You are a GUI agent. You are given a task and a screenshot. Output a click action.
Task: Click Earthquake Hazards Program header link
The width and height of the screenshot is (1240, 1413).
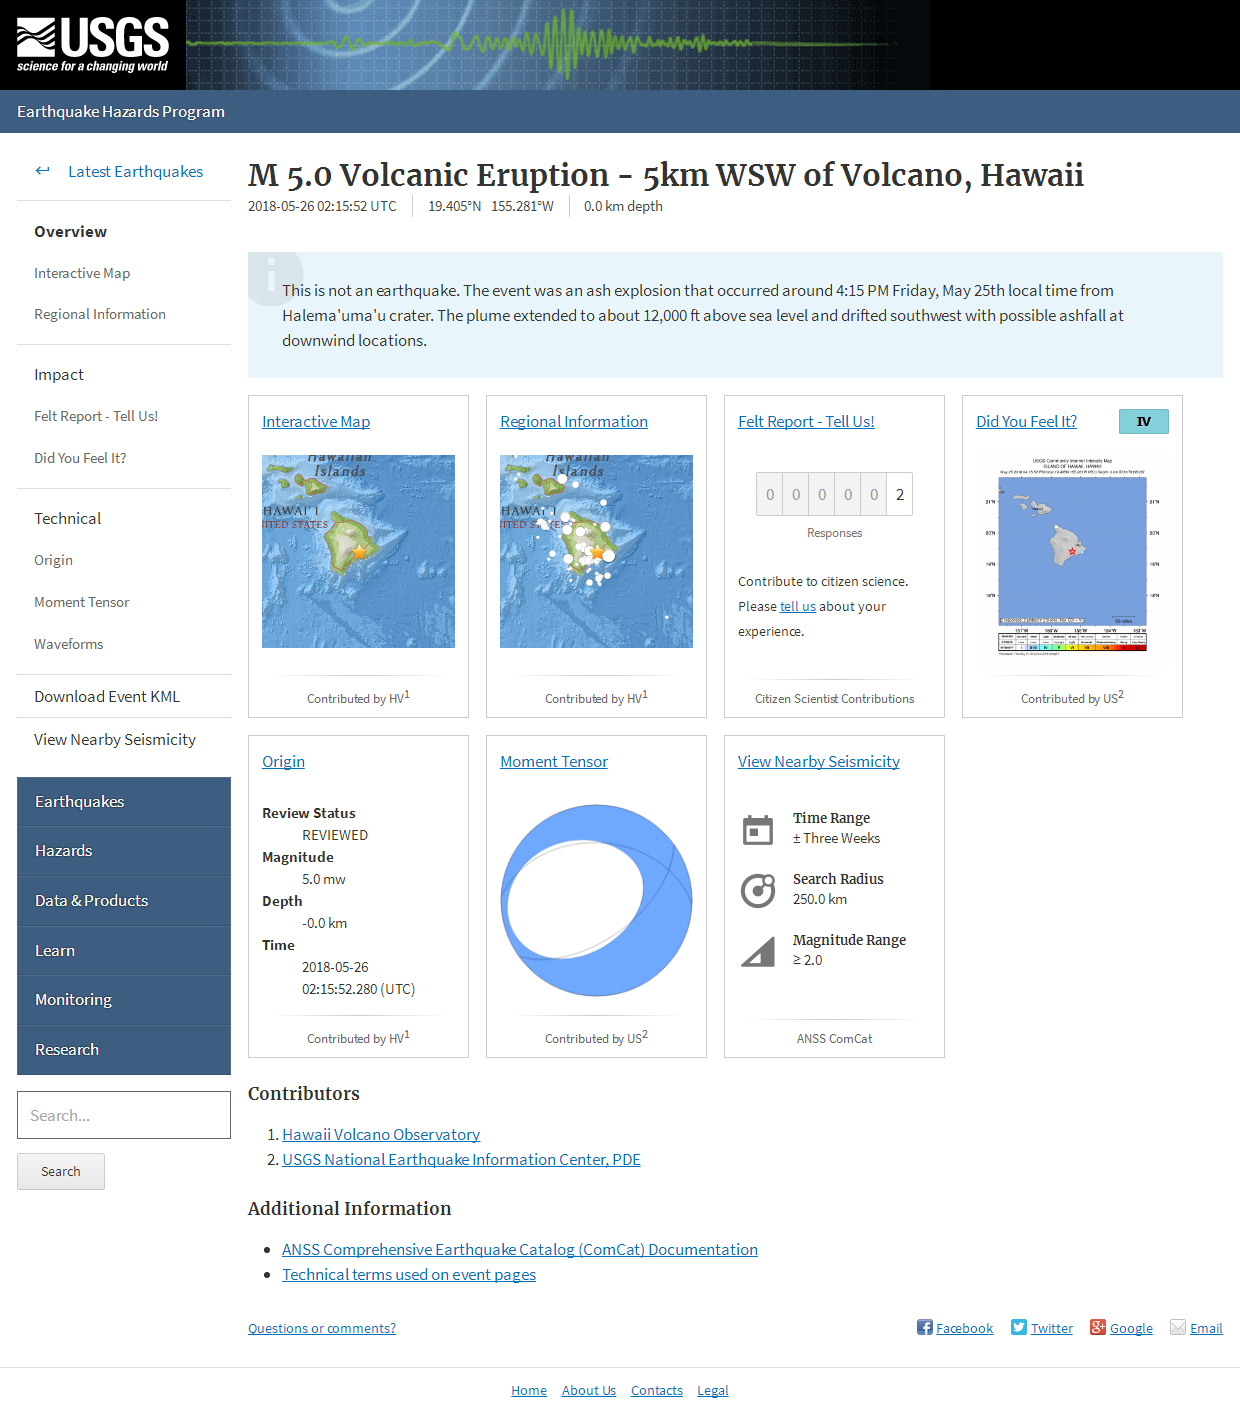point(121,111)
